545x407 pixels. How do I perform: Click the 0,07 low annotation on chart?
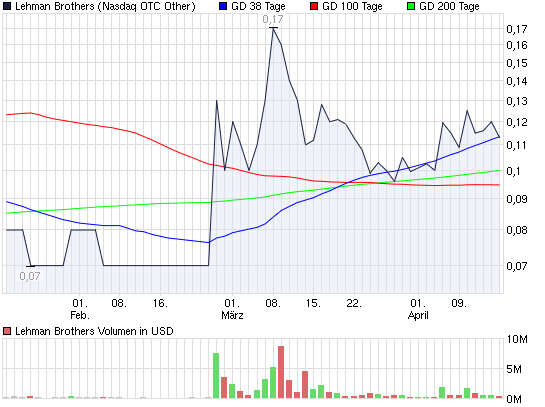(30, 276)
